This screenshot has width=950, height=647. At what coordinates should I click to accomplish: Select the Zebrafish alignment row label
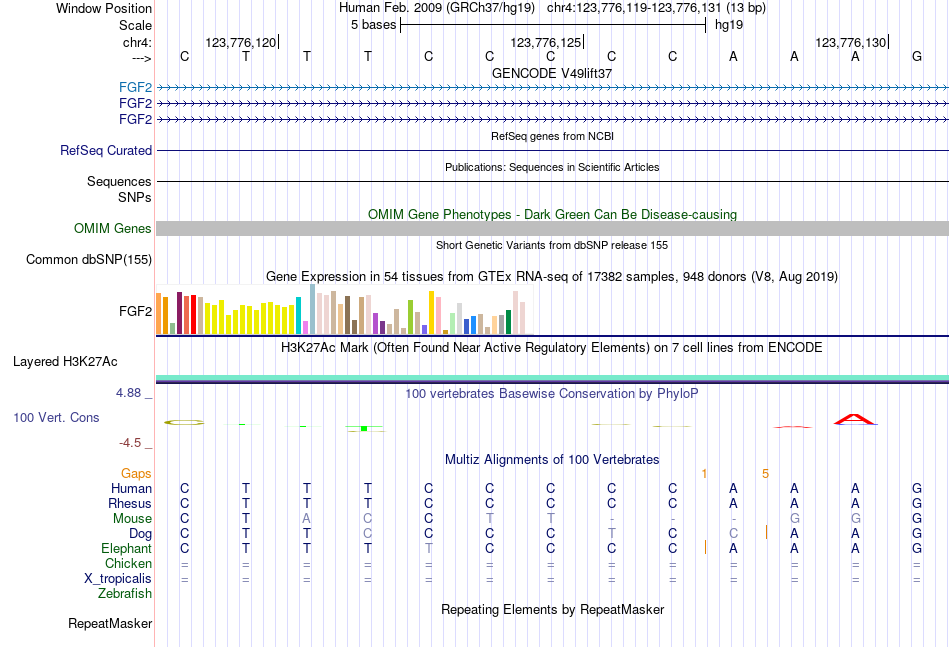point(125,594)
